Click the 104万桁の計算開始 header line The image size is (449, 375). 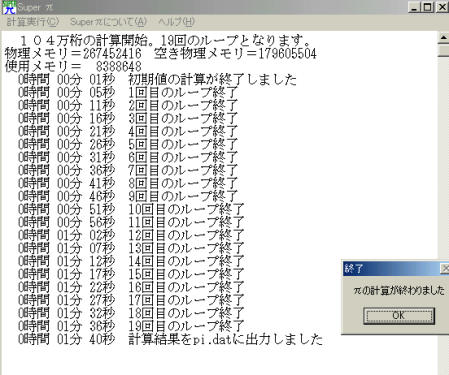click(x=165, y=41)
